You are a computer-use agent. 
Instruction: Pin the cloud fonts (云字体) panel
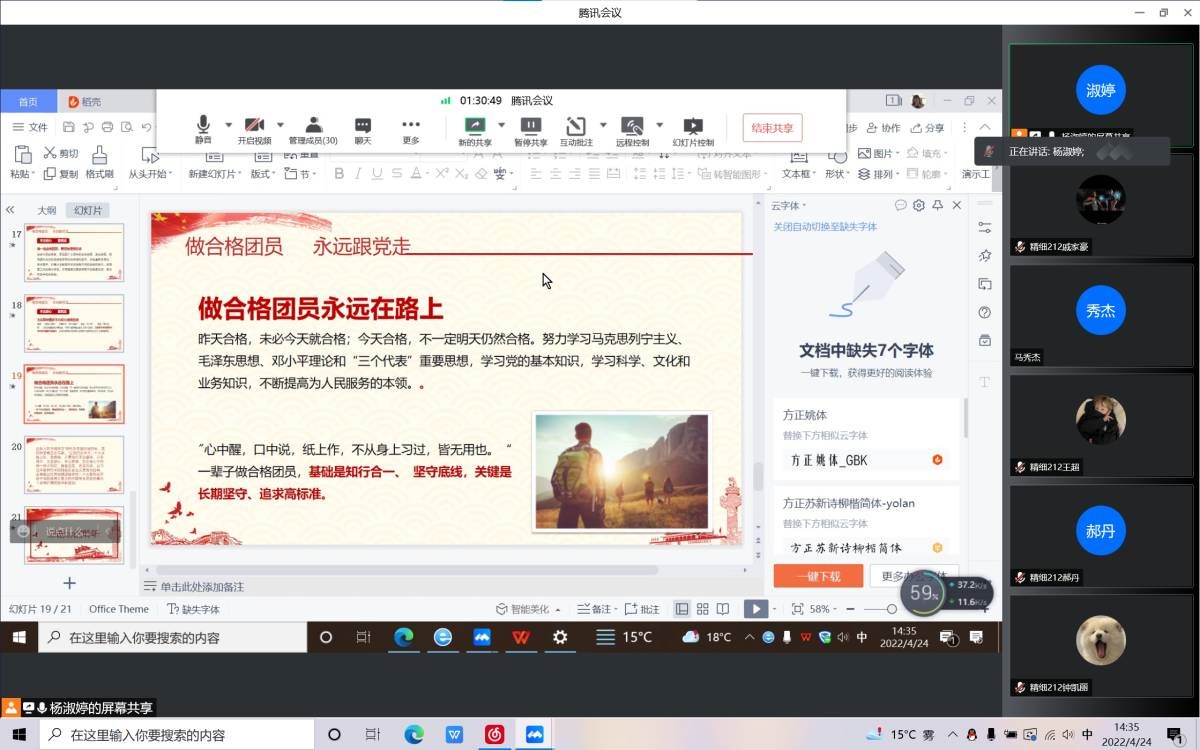(x=937, y=205)
